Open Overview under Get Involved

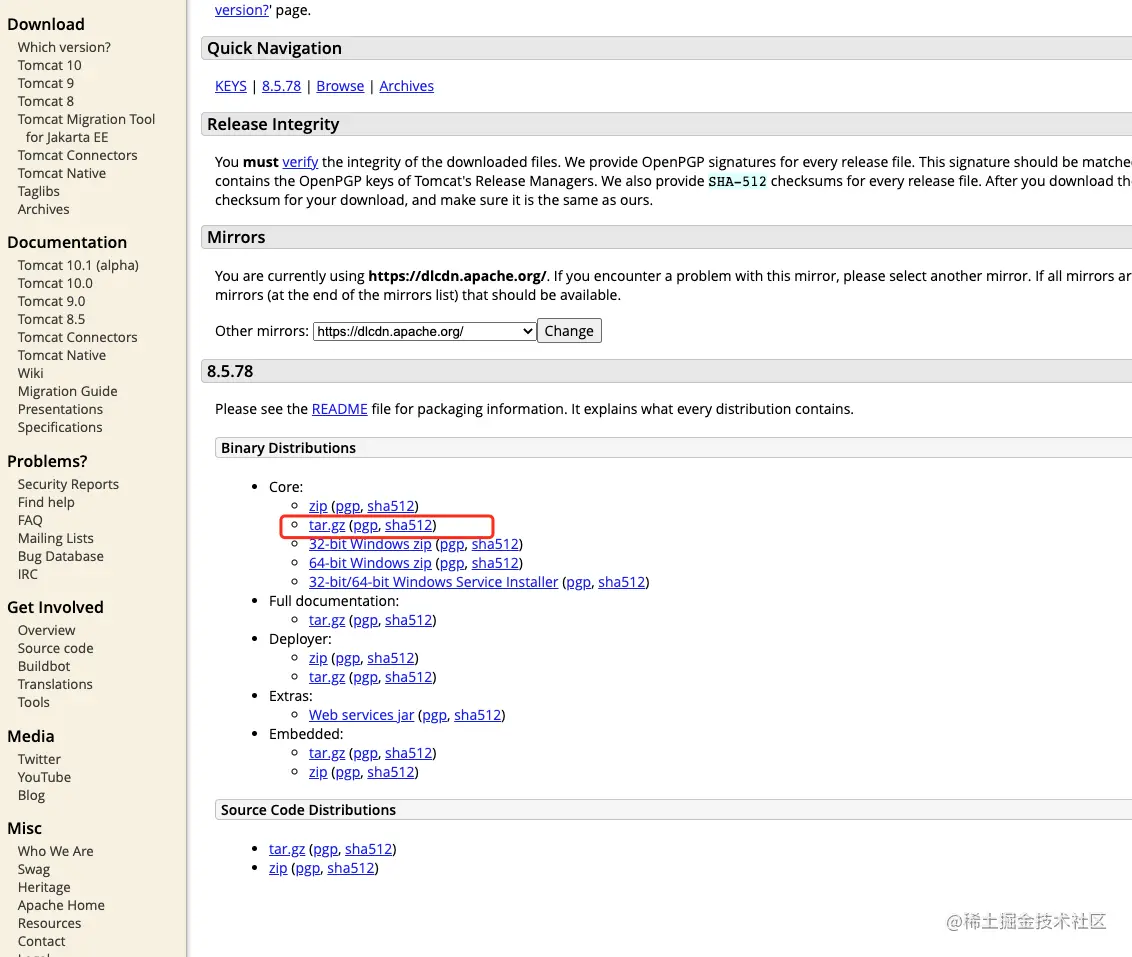46,630
